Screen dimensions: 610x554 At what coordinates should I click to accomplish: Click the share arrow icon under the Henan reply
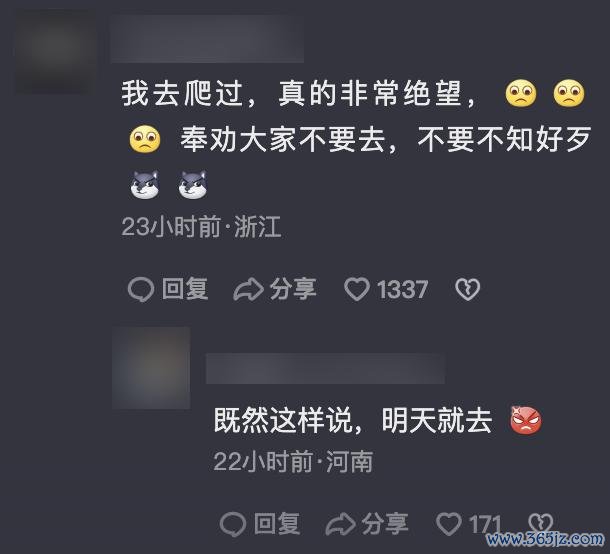point(340,524)
